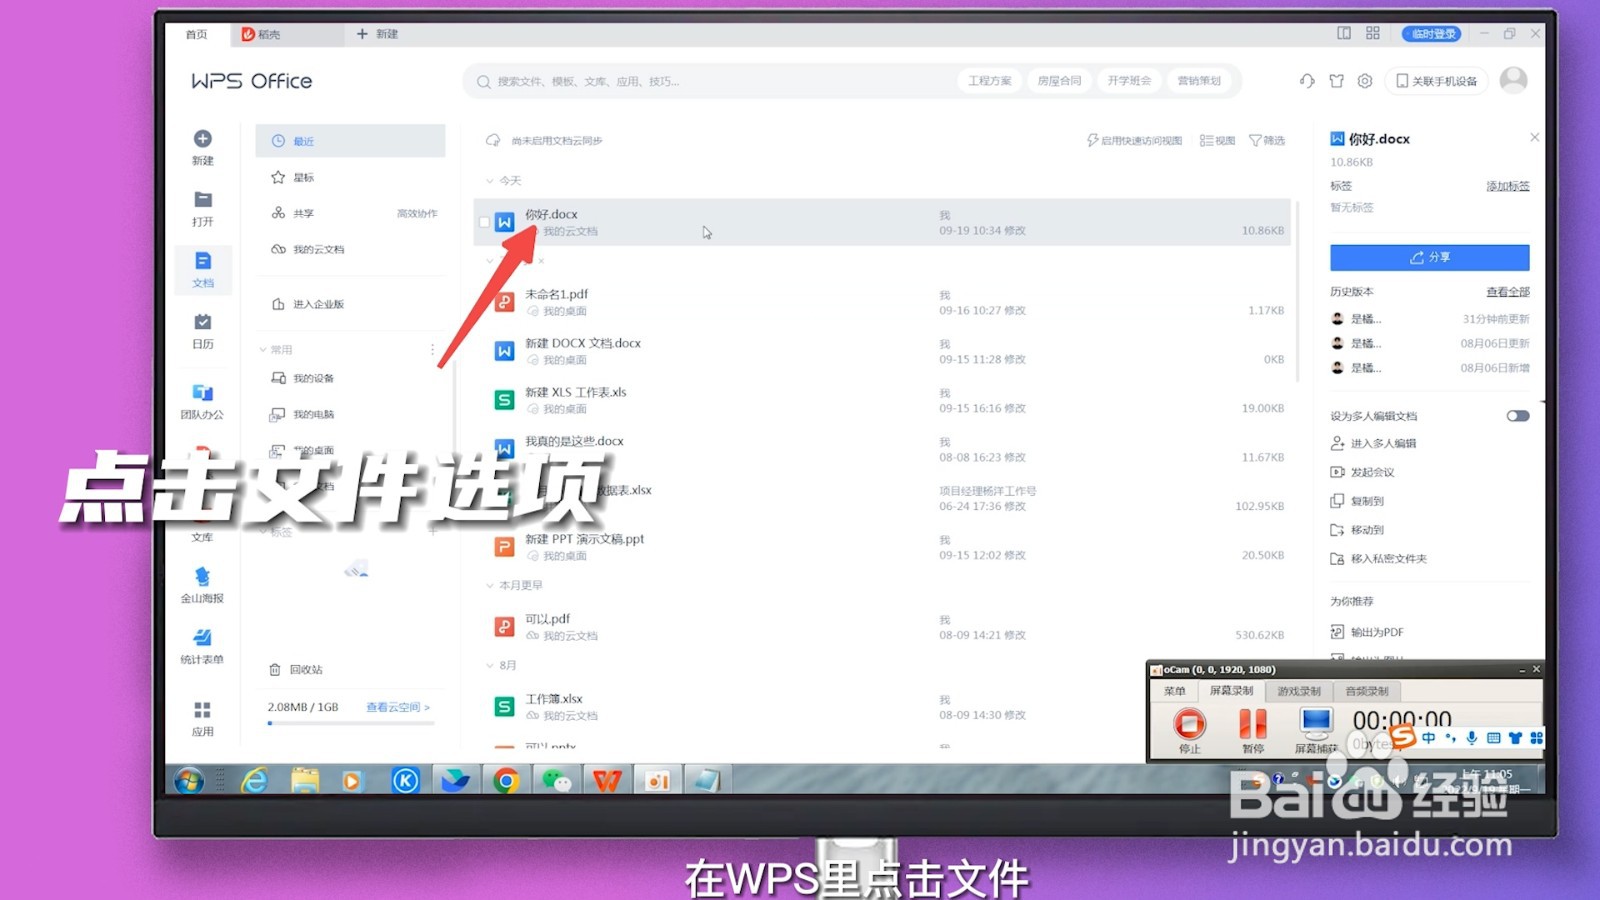The width and height of the screenshot is (1600, 900).
Task: Click the 查看云空间 link
Action: (x=398, y=707)
